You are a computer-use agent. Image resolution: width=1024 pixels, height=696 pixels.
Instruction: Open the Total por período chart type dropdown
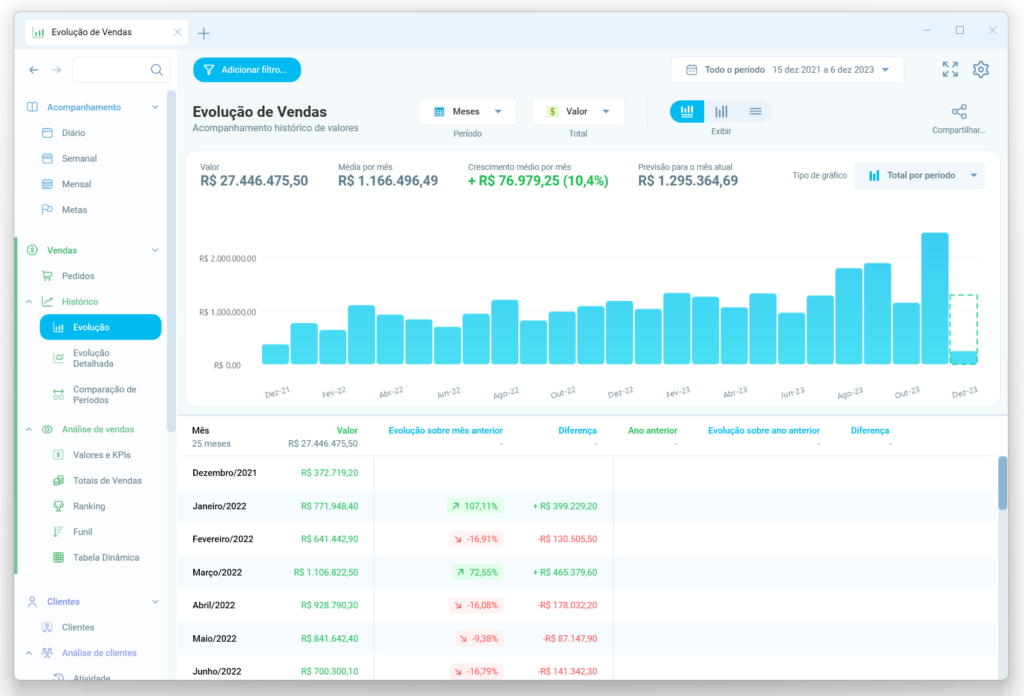pyautogui.click(x=919, y=175)
